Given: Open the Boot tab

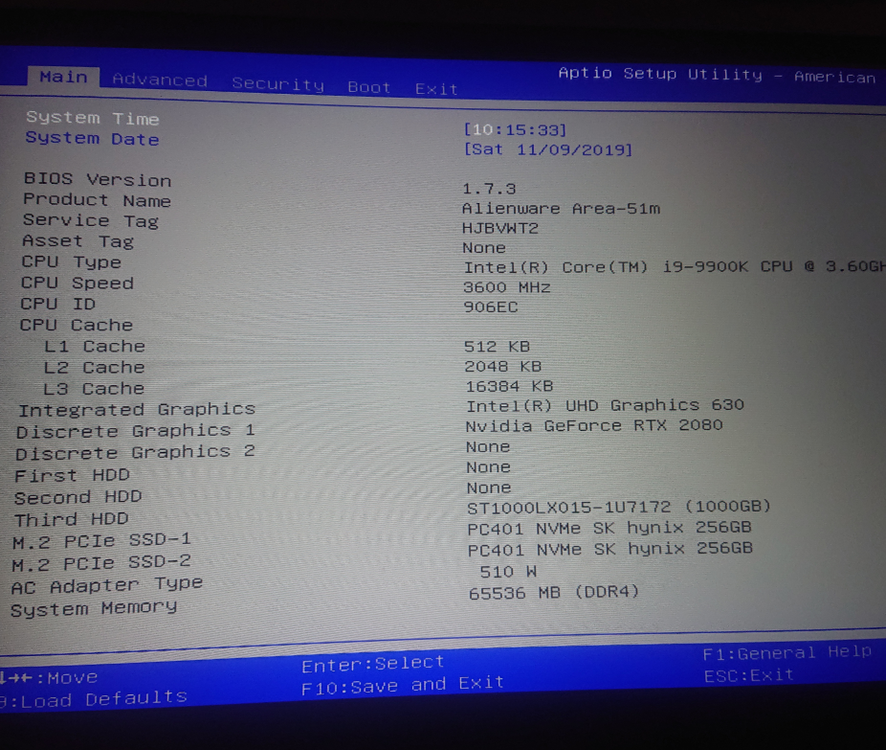Looking at the screenshot, I should [369, 88].
